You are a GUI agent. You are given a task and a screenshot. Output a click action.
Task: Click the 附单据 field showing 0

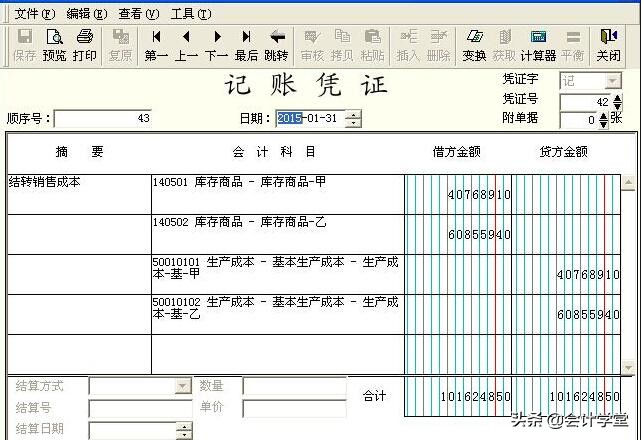(x=579, y=120)
